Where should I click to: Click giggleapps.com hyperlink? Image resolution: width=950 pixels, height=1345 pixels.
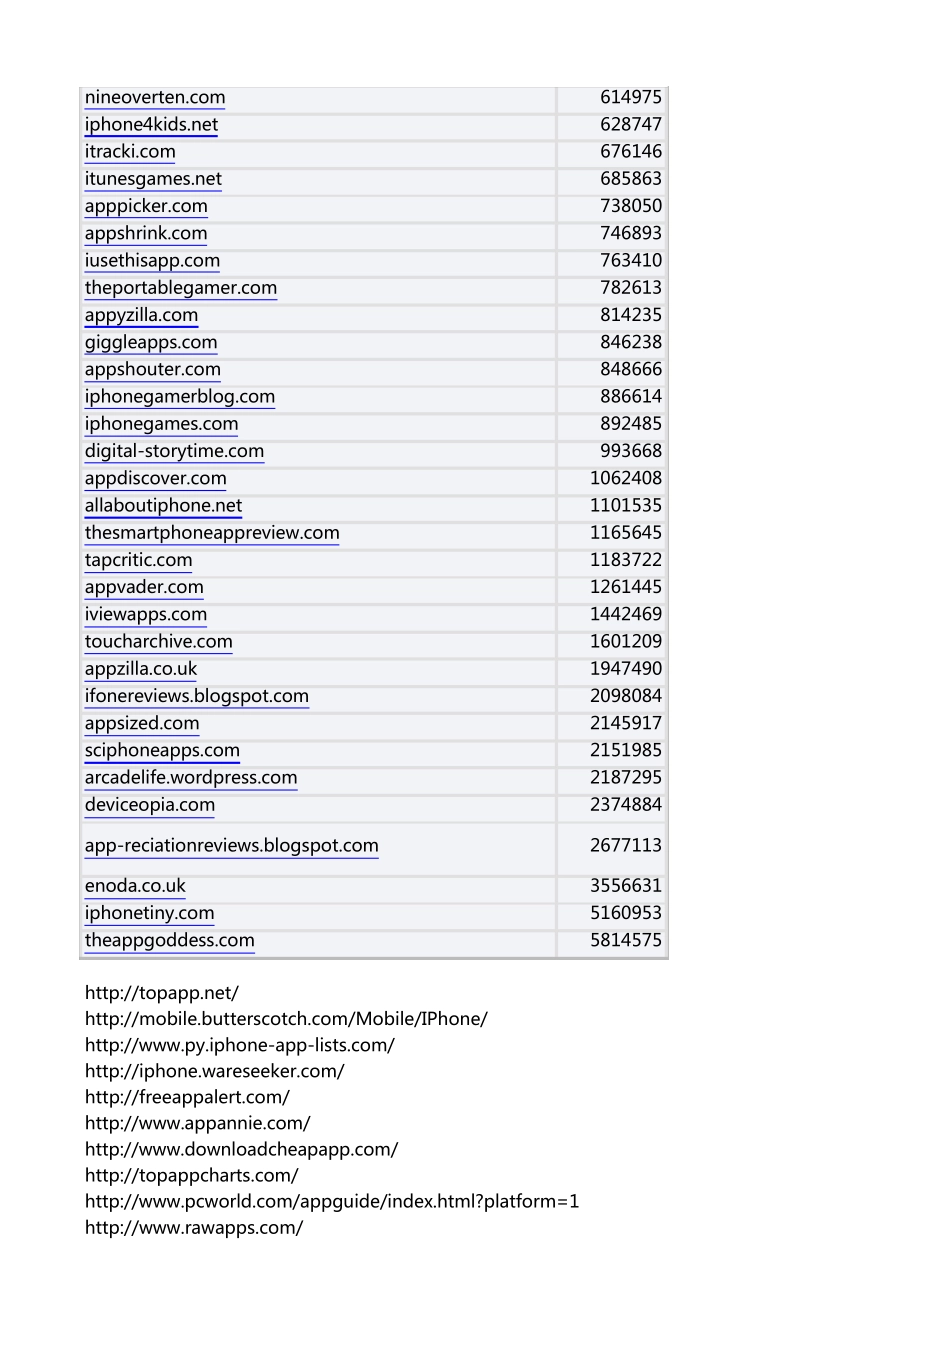[151, 342]
